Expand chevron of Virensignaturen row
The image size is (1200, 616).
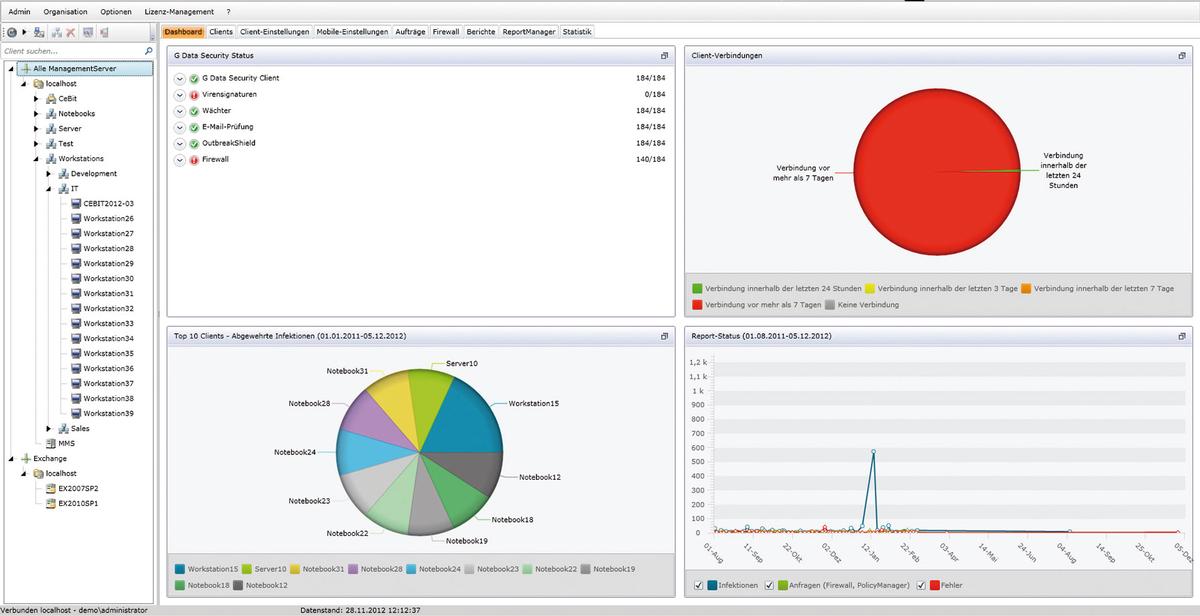(180, 95)
